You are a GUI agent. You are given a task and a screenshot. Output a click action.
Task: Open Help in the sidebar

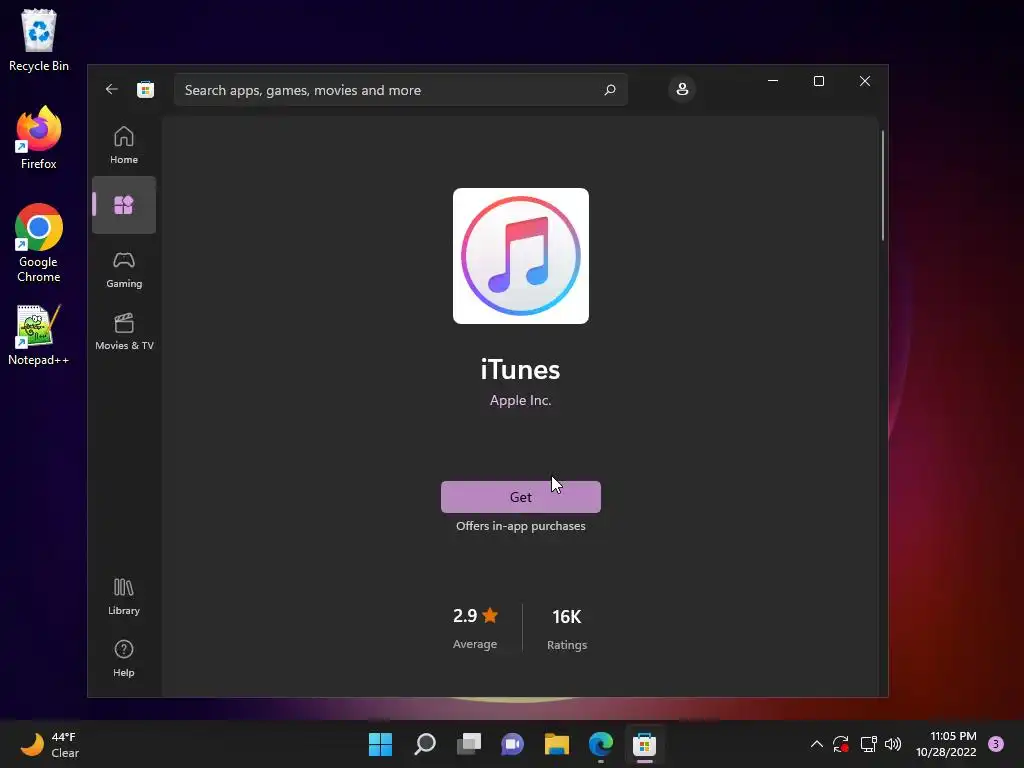(x=124, y=659)
